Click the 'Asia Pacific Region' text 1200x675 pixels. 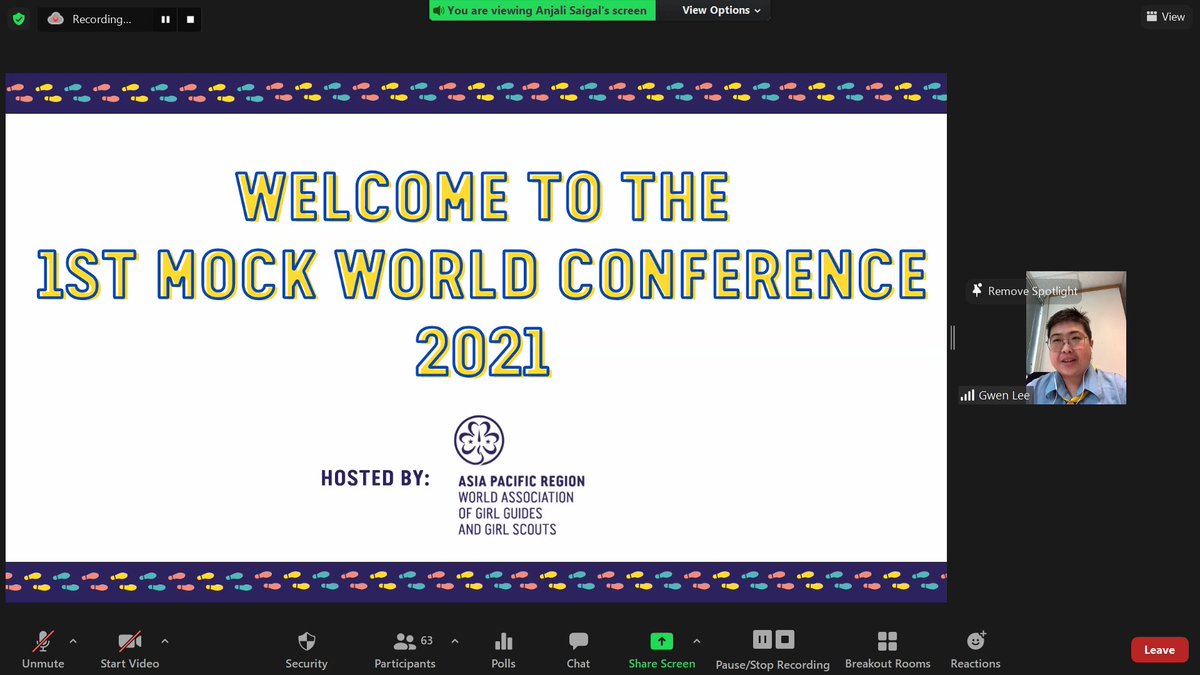pos(521,481)
